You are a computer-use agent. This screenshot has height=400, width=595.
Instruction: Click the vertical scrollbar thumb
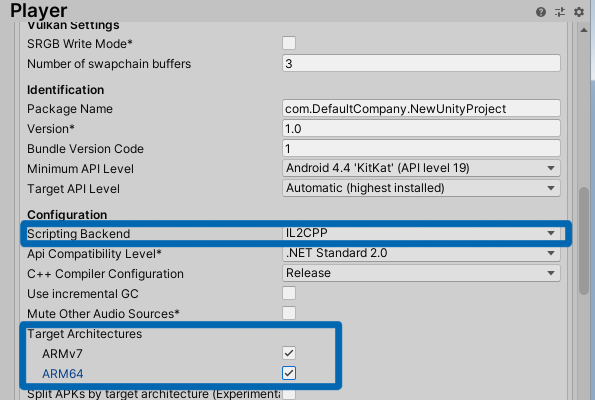tap(584, 241)
